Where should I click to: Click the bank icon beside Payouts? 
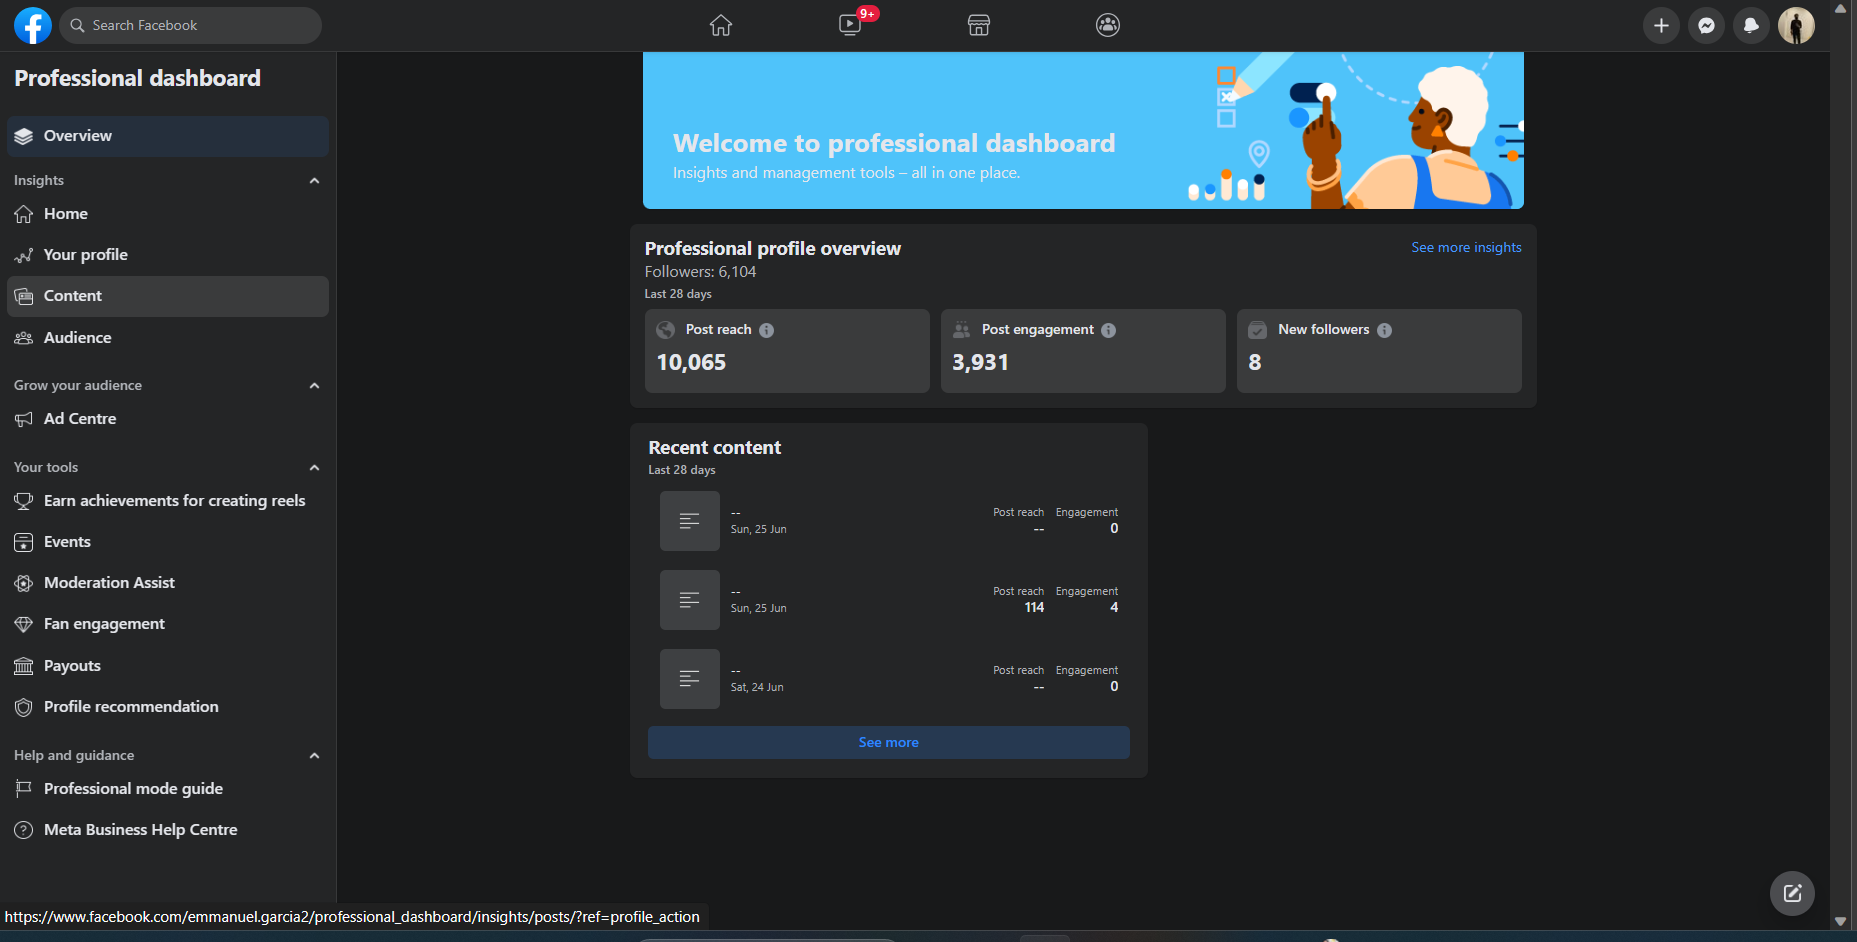pyautogui.click(x=24, y=666)
